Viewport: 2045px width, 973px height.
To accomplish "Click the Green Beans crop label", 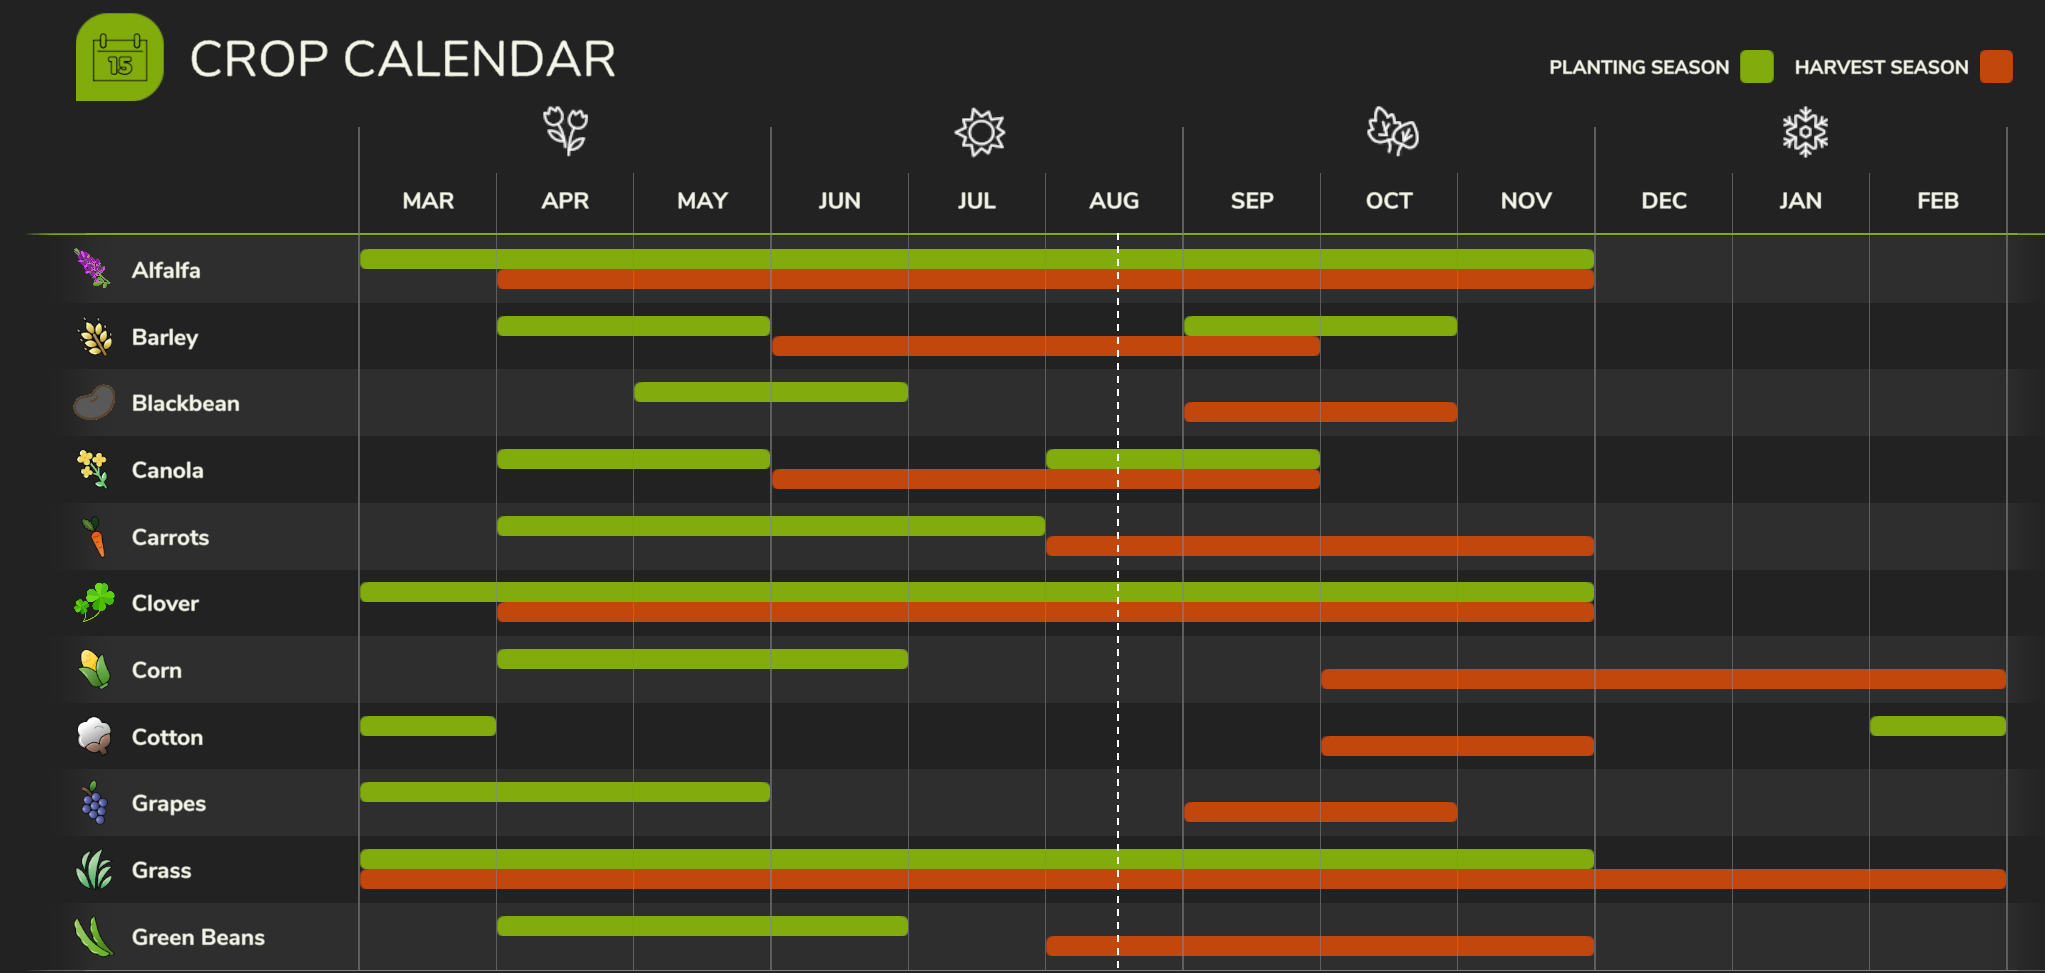I will click(x=198, y=937).
